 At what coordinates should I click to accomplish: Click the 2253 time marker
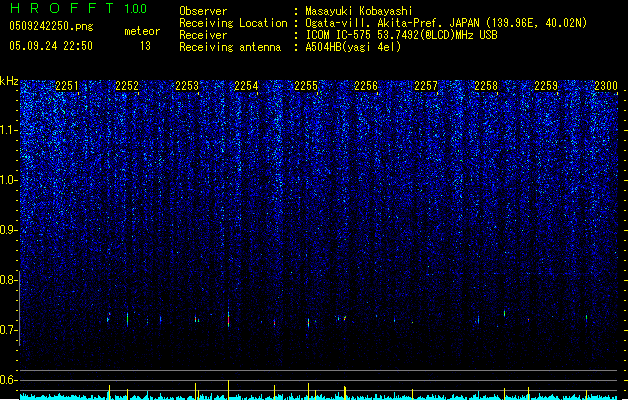click(187, 86)
